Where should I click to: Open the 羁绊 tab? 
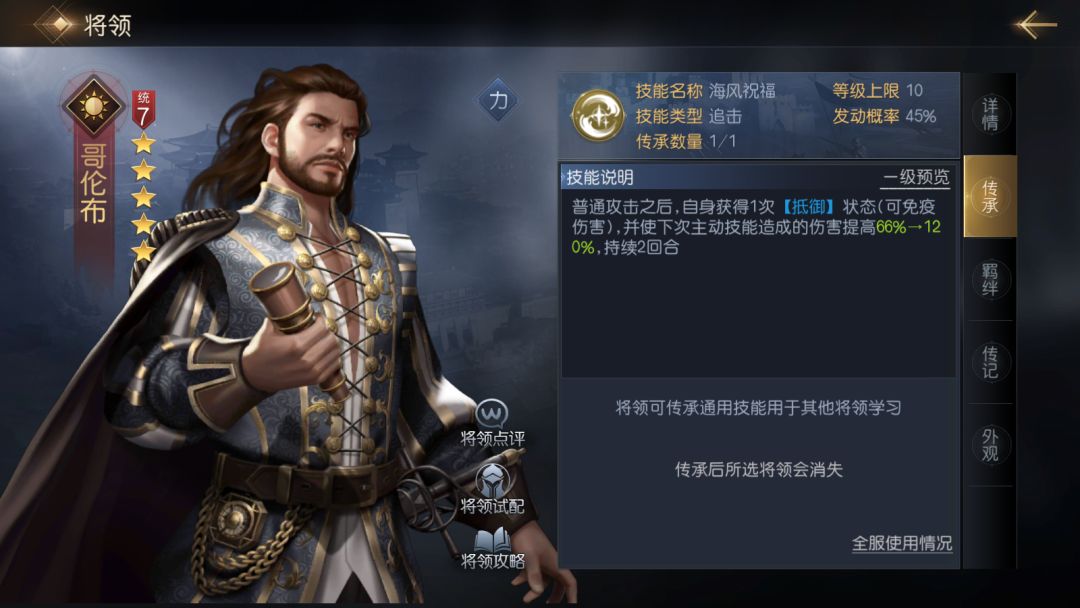[990, 279]
